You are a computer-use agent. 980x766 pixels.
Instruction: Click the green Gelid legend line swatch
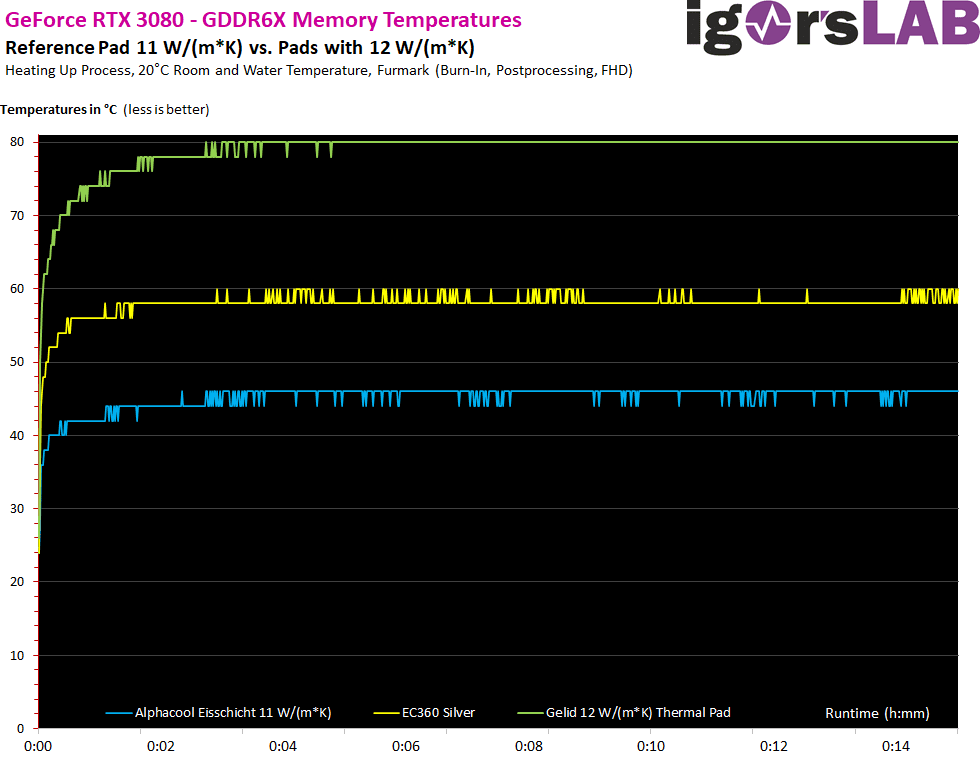[x=531, y=713]
